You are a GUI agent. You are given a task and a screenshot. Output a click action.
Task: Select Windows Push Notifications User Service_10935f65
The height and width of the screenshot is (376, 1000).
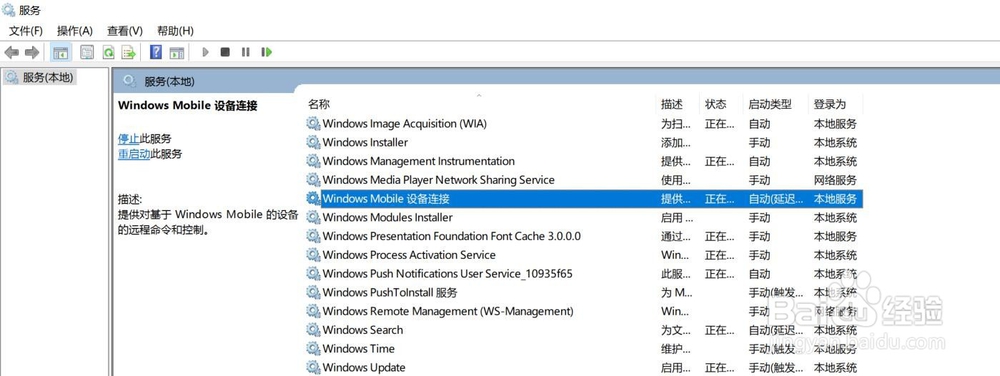(448, 273)
